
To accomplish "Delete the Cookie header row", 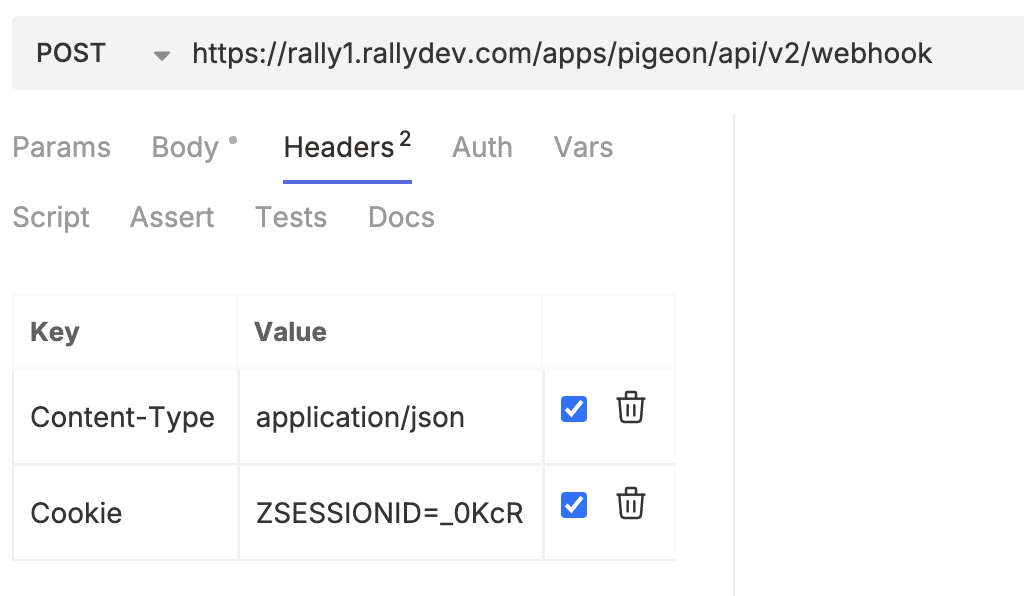I will click(x=630, y=504).
